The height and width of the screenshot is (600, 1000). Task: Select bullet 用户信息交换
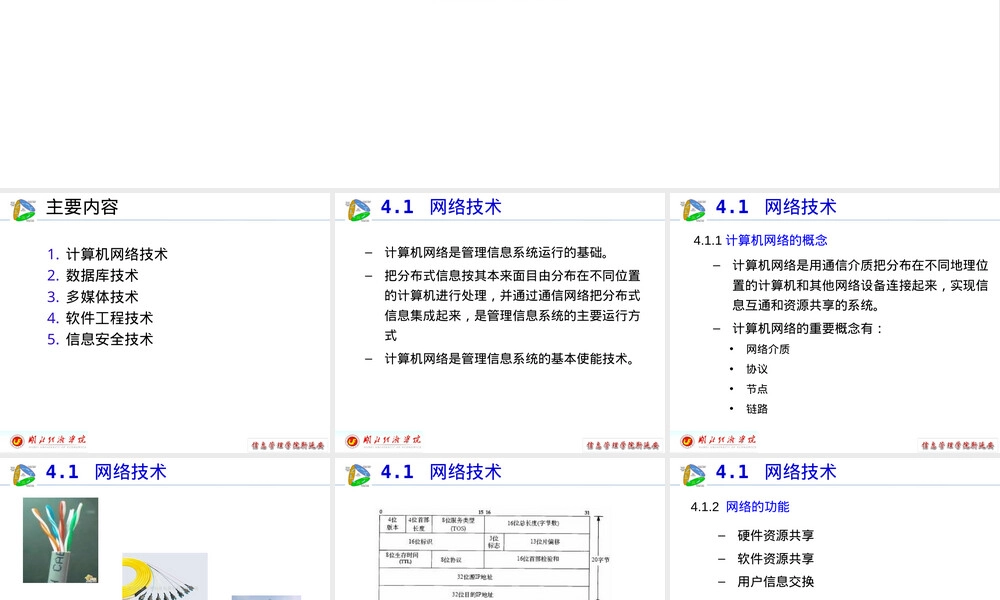coord(776,582)
